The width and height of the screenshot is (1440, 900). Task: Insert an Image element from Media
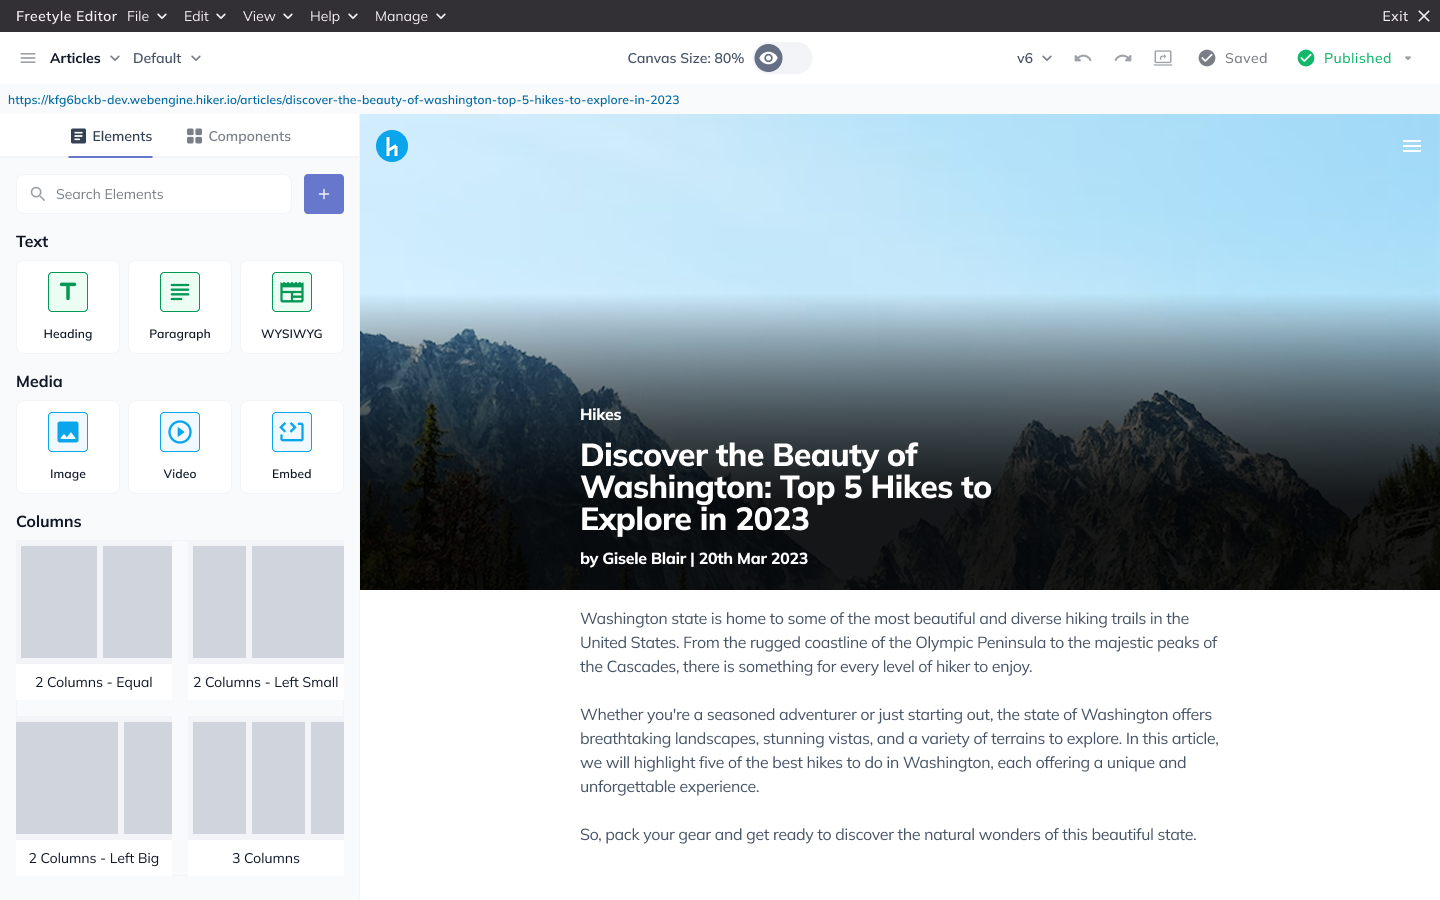point(67,447)
